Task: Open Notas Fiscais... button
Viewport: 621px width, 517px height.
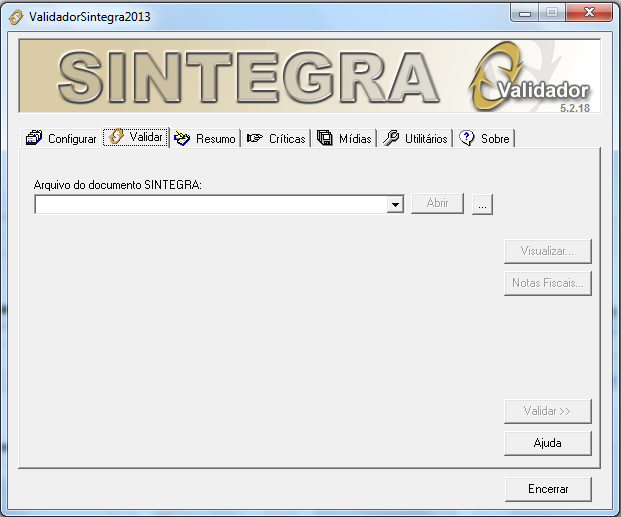Action: click(x=547, y=283)
